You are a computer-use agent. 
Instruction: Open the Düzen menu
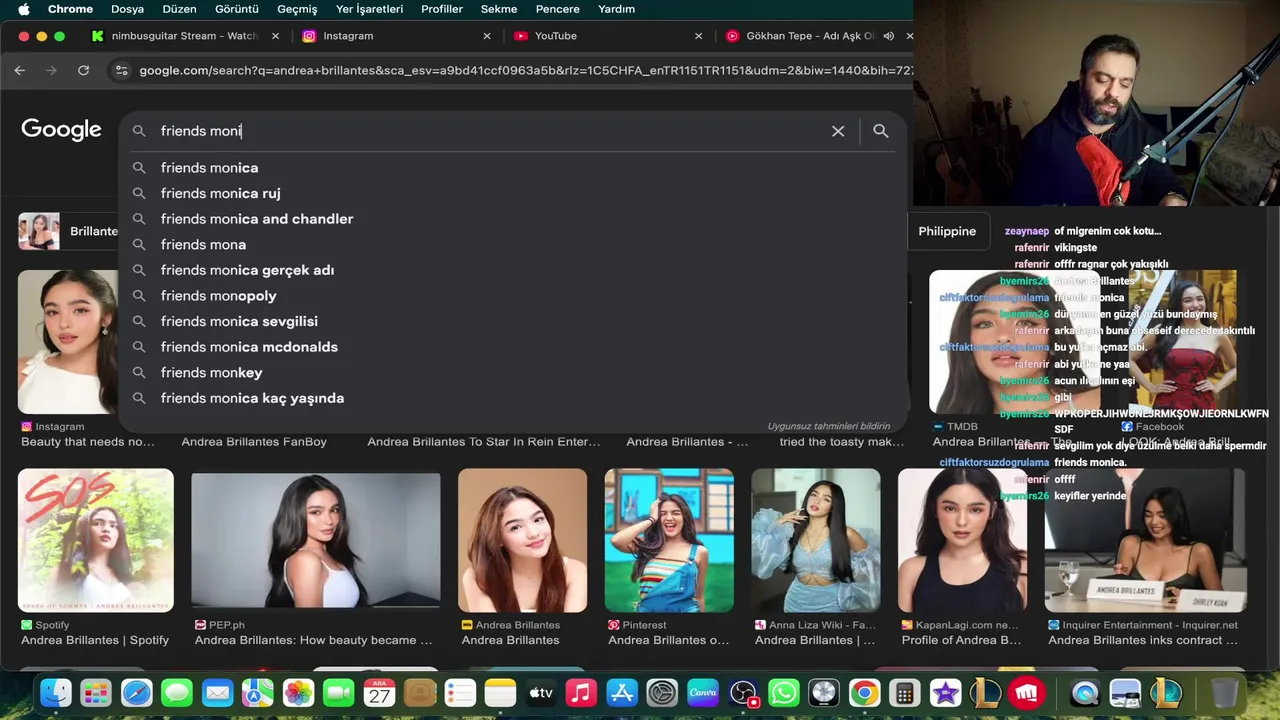pos(179,9)
